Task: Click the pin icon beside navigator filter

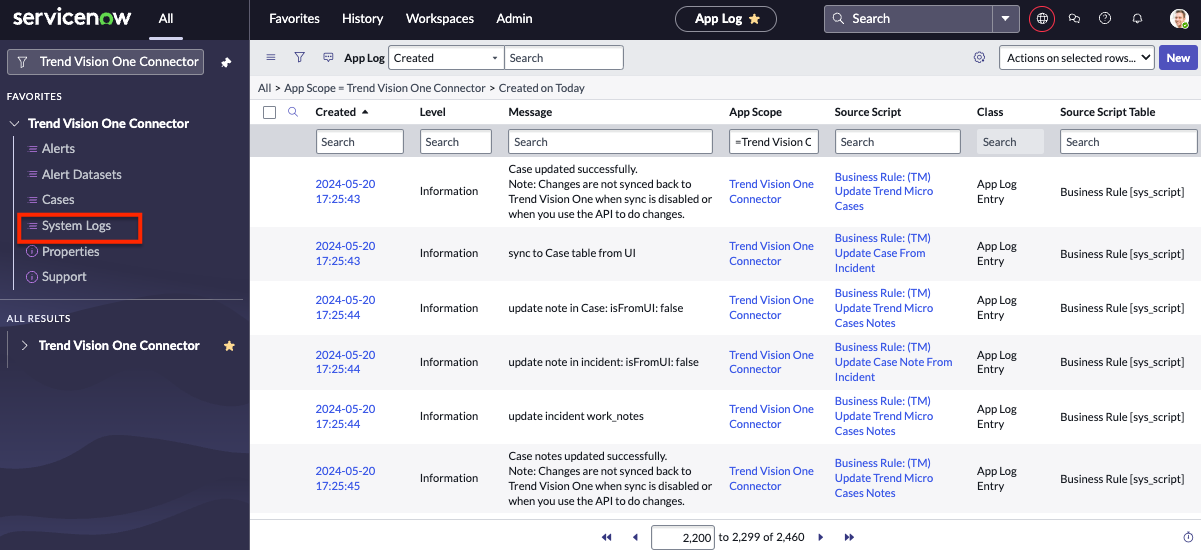Action: click(x=226, y=62)
